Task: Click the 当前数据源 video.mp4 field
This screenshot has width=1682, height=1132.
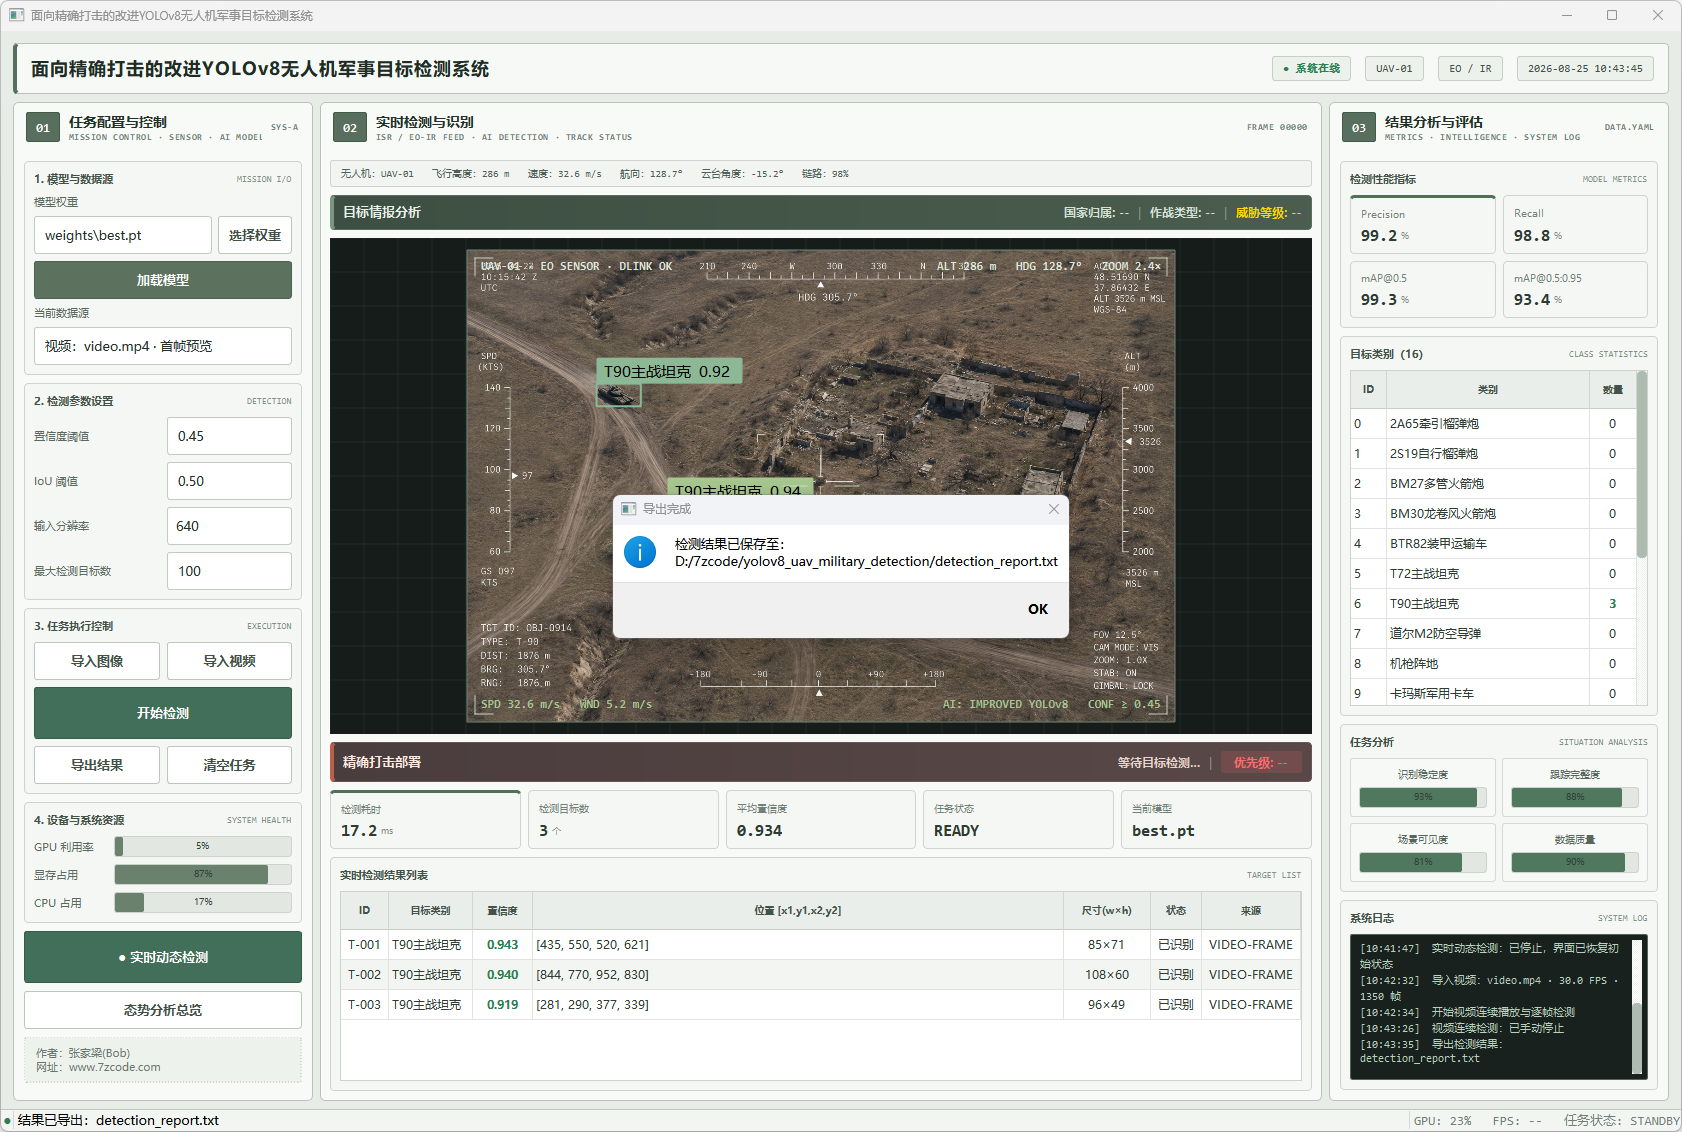Action: click(x=163, y=346)
